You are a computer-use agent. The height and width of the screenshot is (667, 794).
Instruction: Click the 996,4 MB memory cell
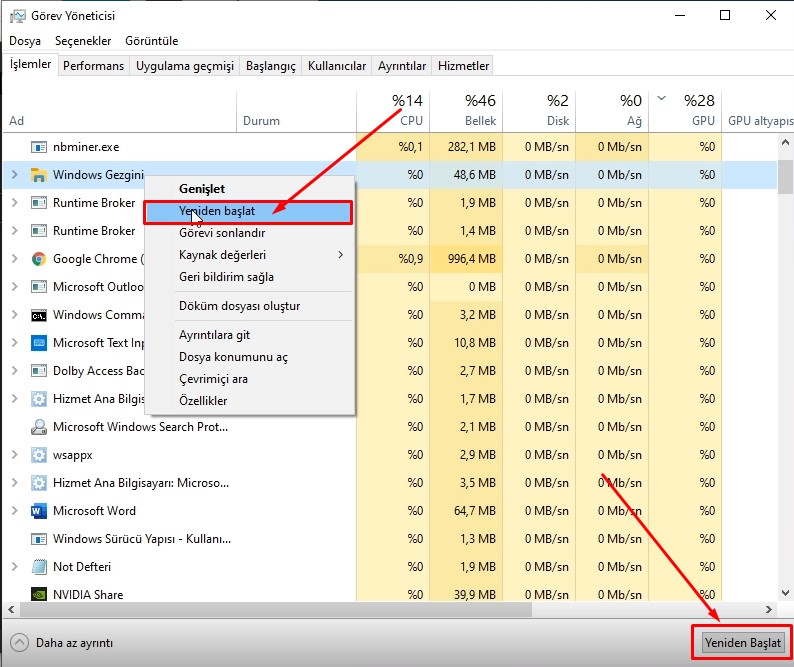coord(466,259)
